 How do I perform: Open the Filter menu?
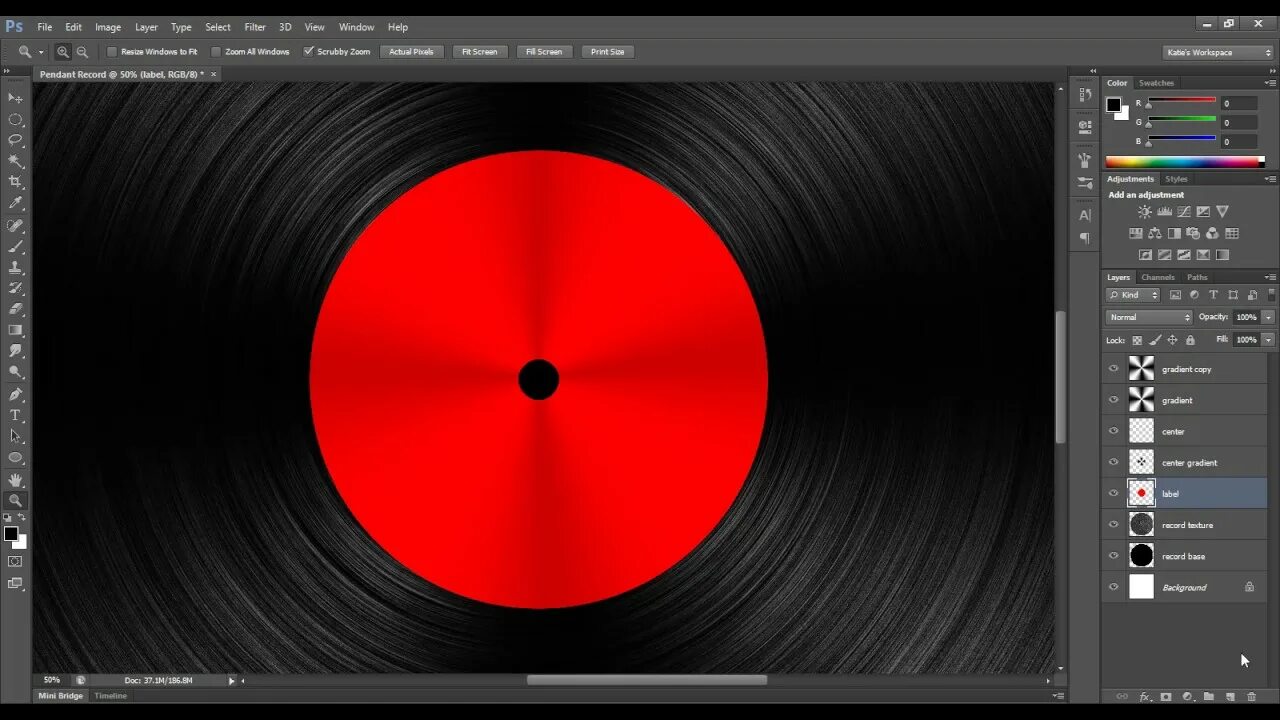[255, 27]
